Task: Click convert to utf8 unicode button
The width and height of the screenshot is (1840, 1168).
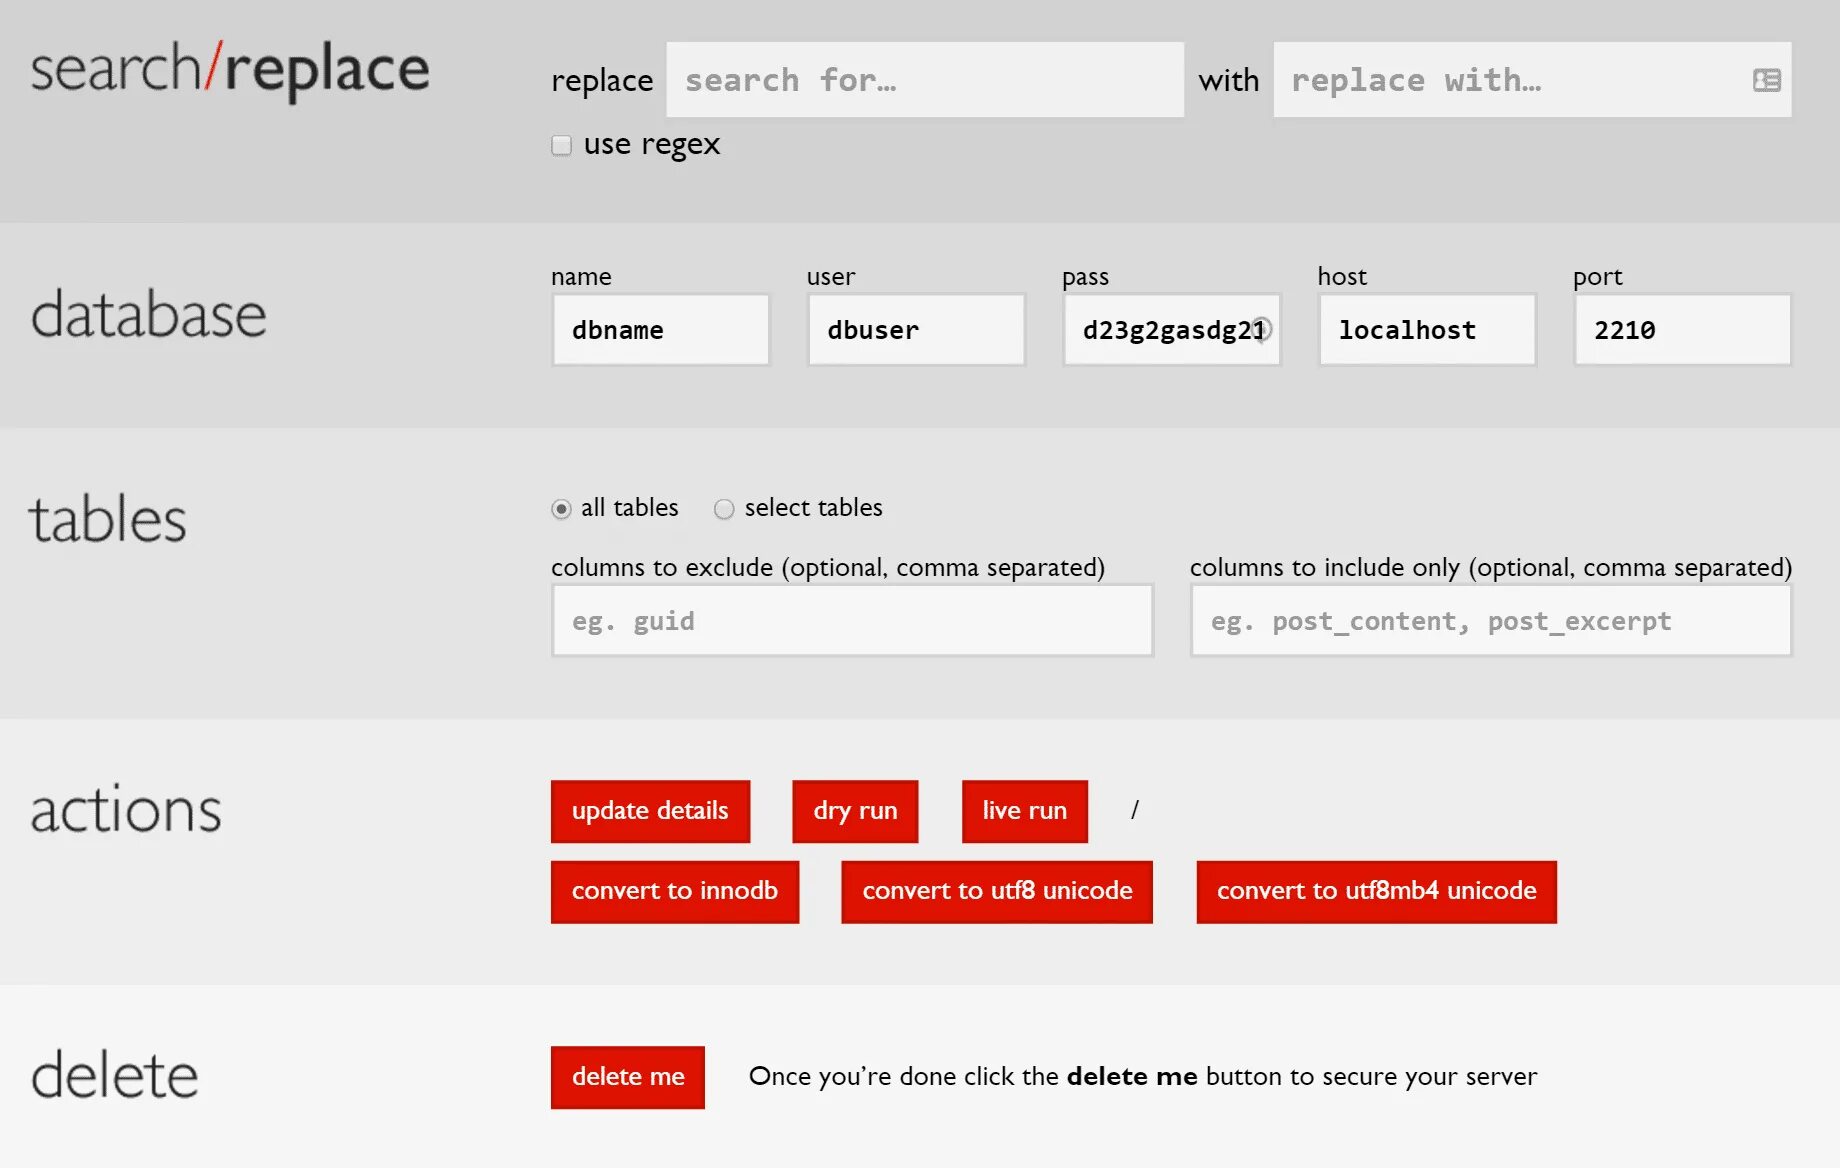Action: 997,891
